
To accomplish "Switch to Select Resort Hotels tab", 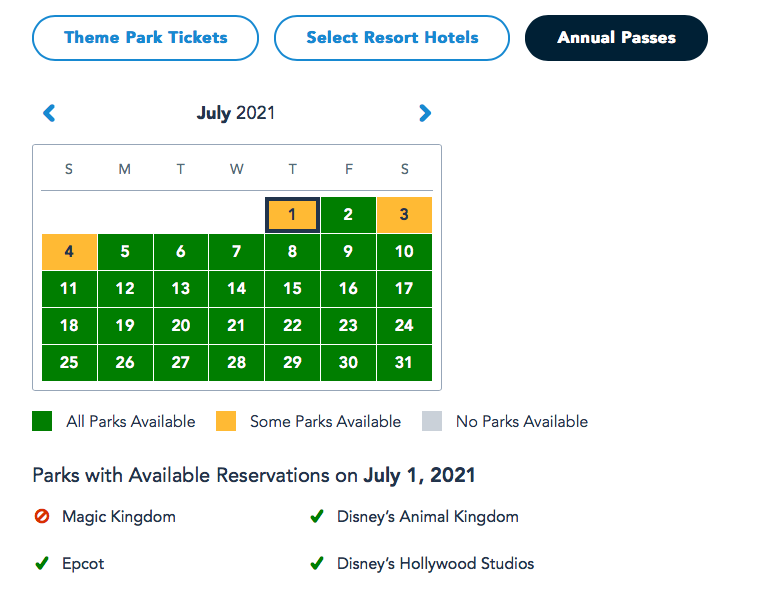I will pos(392,38).
